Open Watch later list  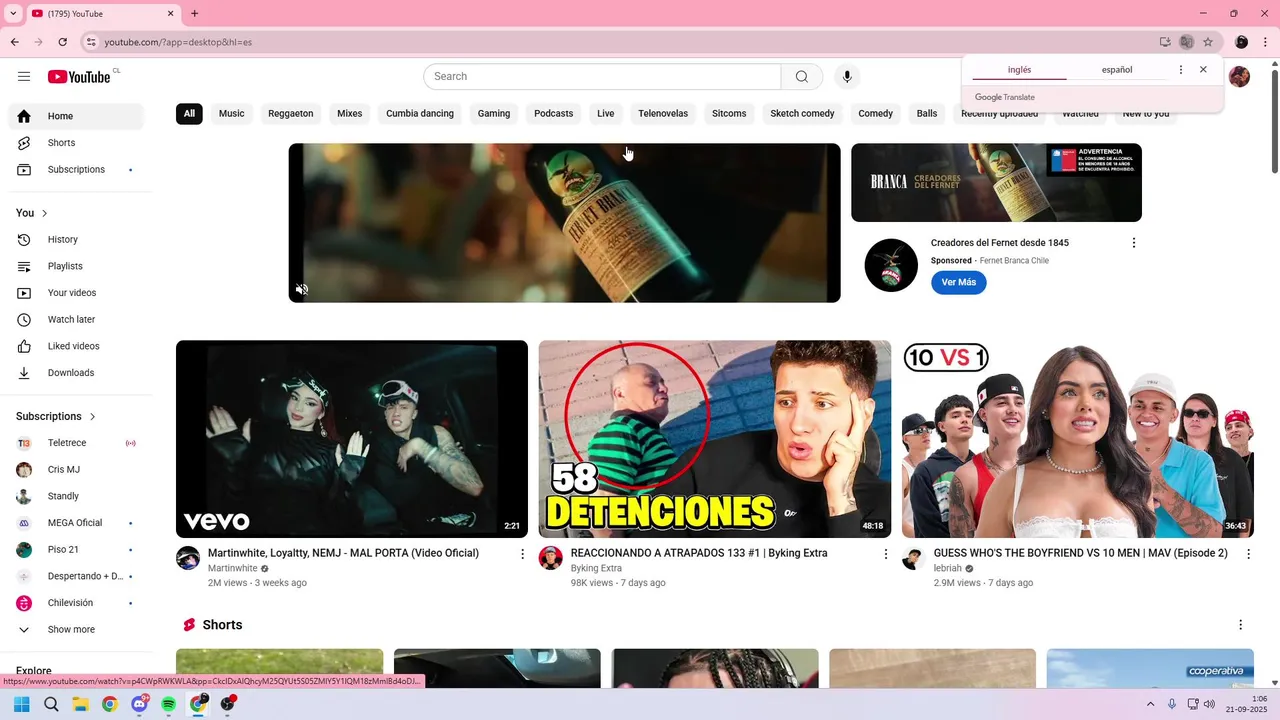(76, 320)
